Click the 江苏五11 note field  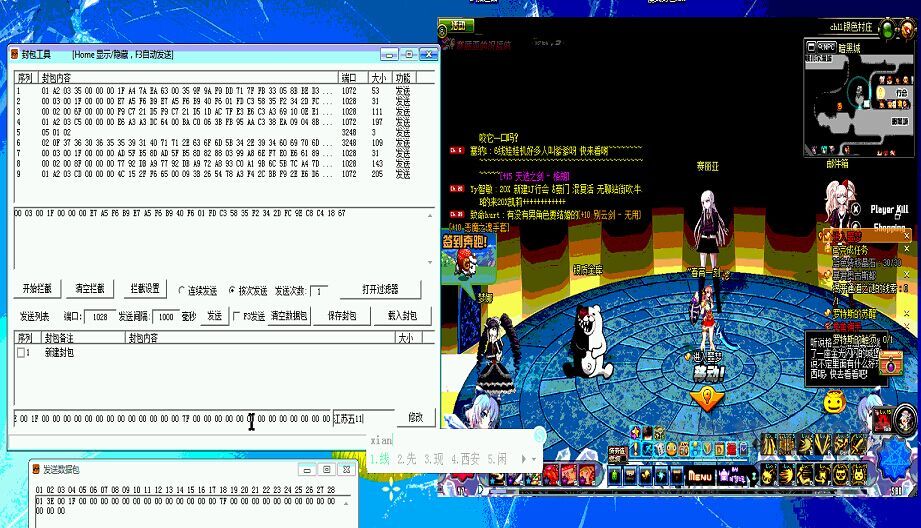pos(363,419)
